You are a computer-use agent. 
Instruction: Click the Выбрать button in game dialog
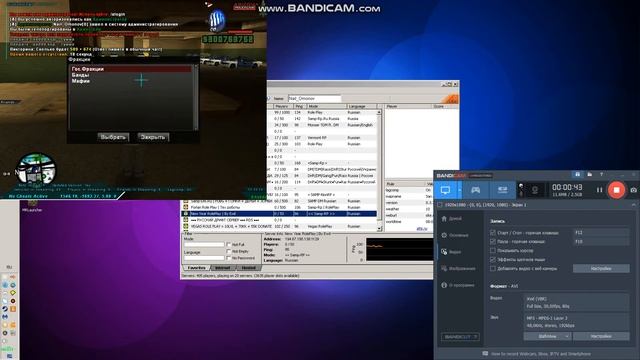(113, 137)
